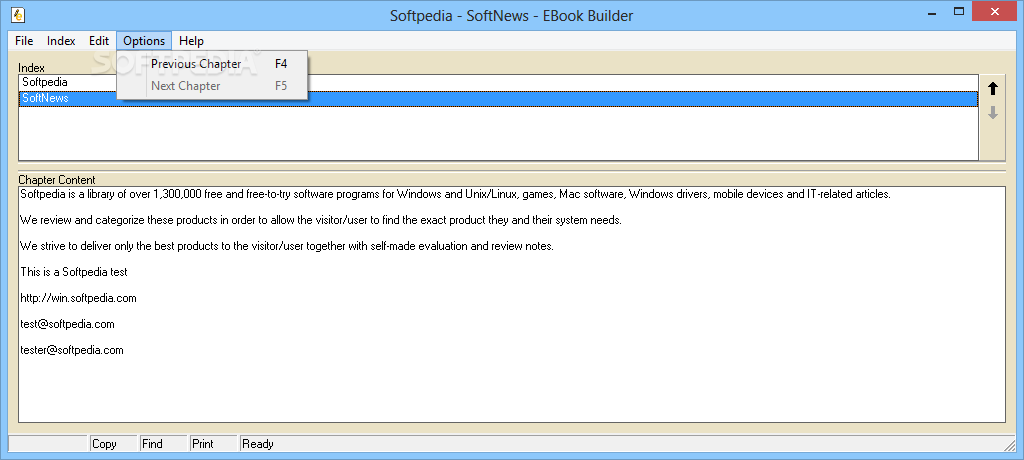Click Find in the status bar
The image size is (1024, 460).
coord(164,444)
